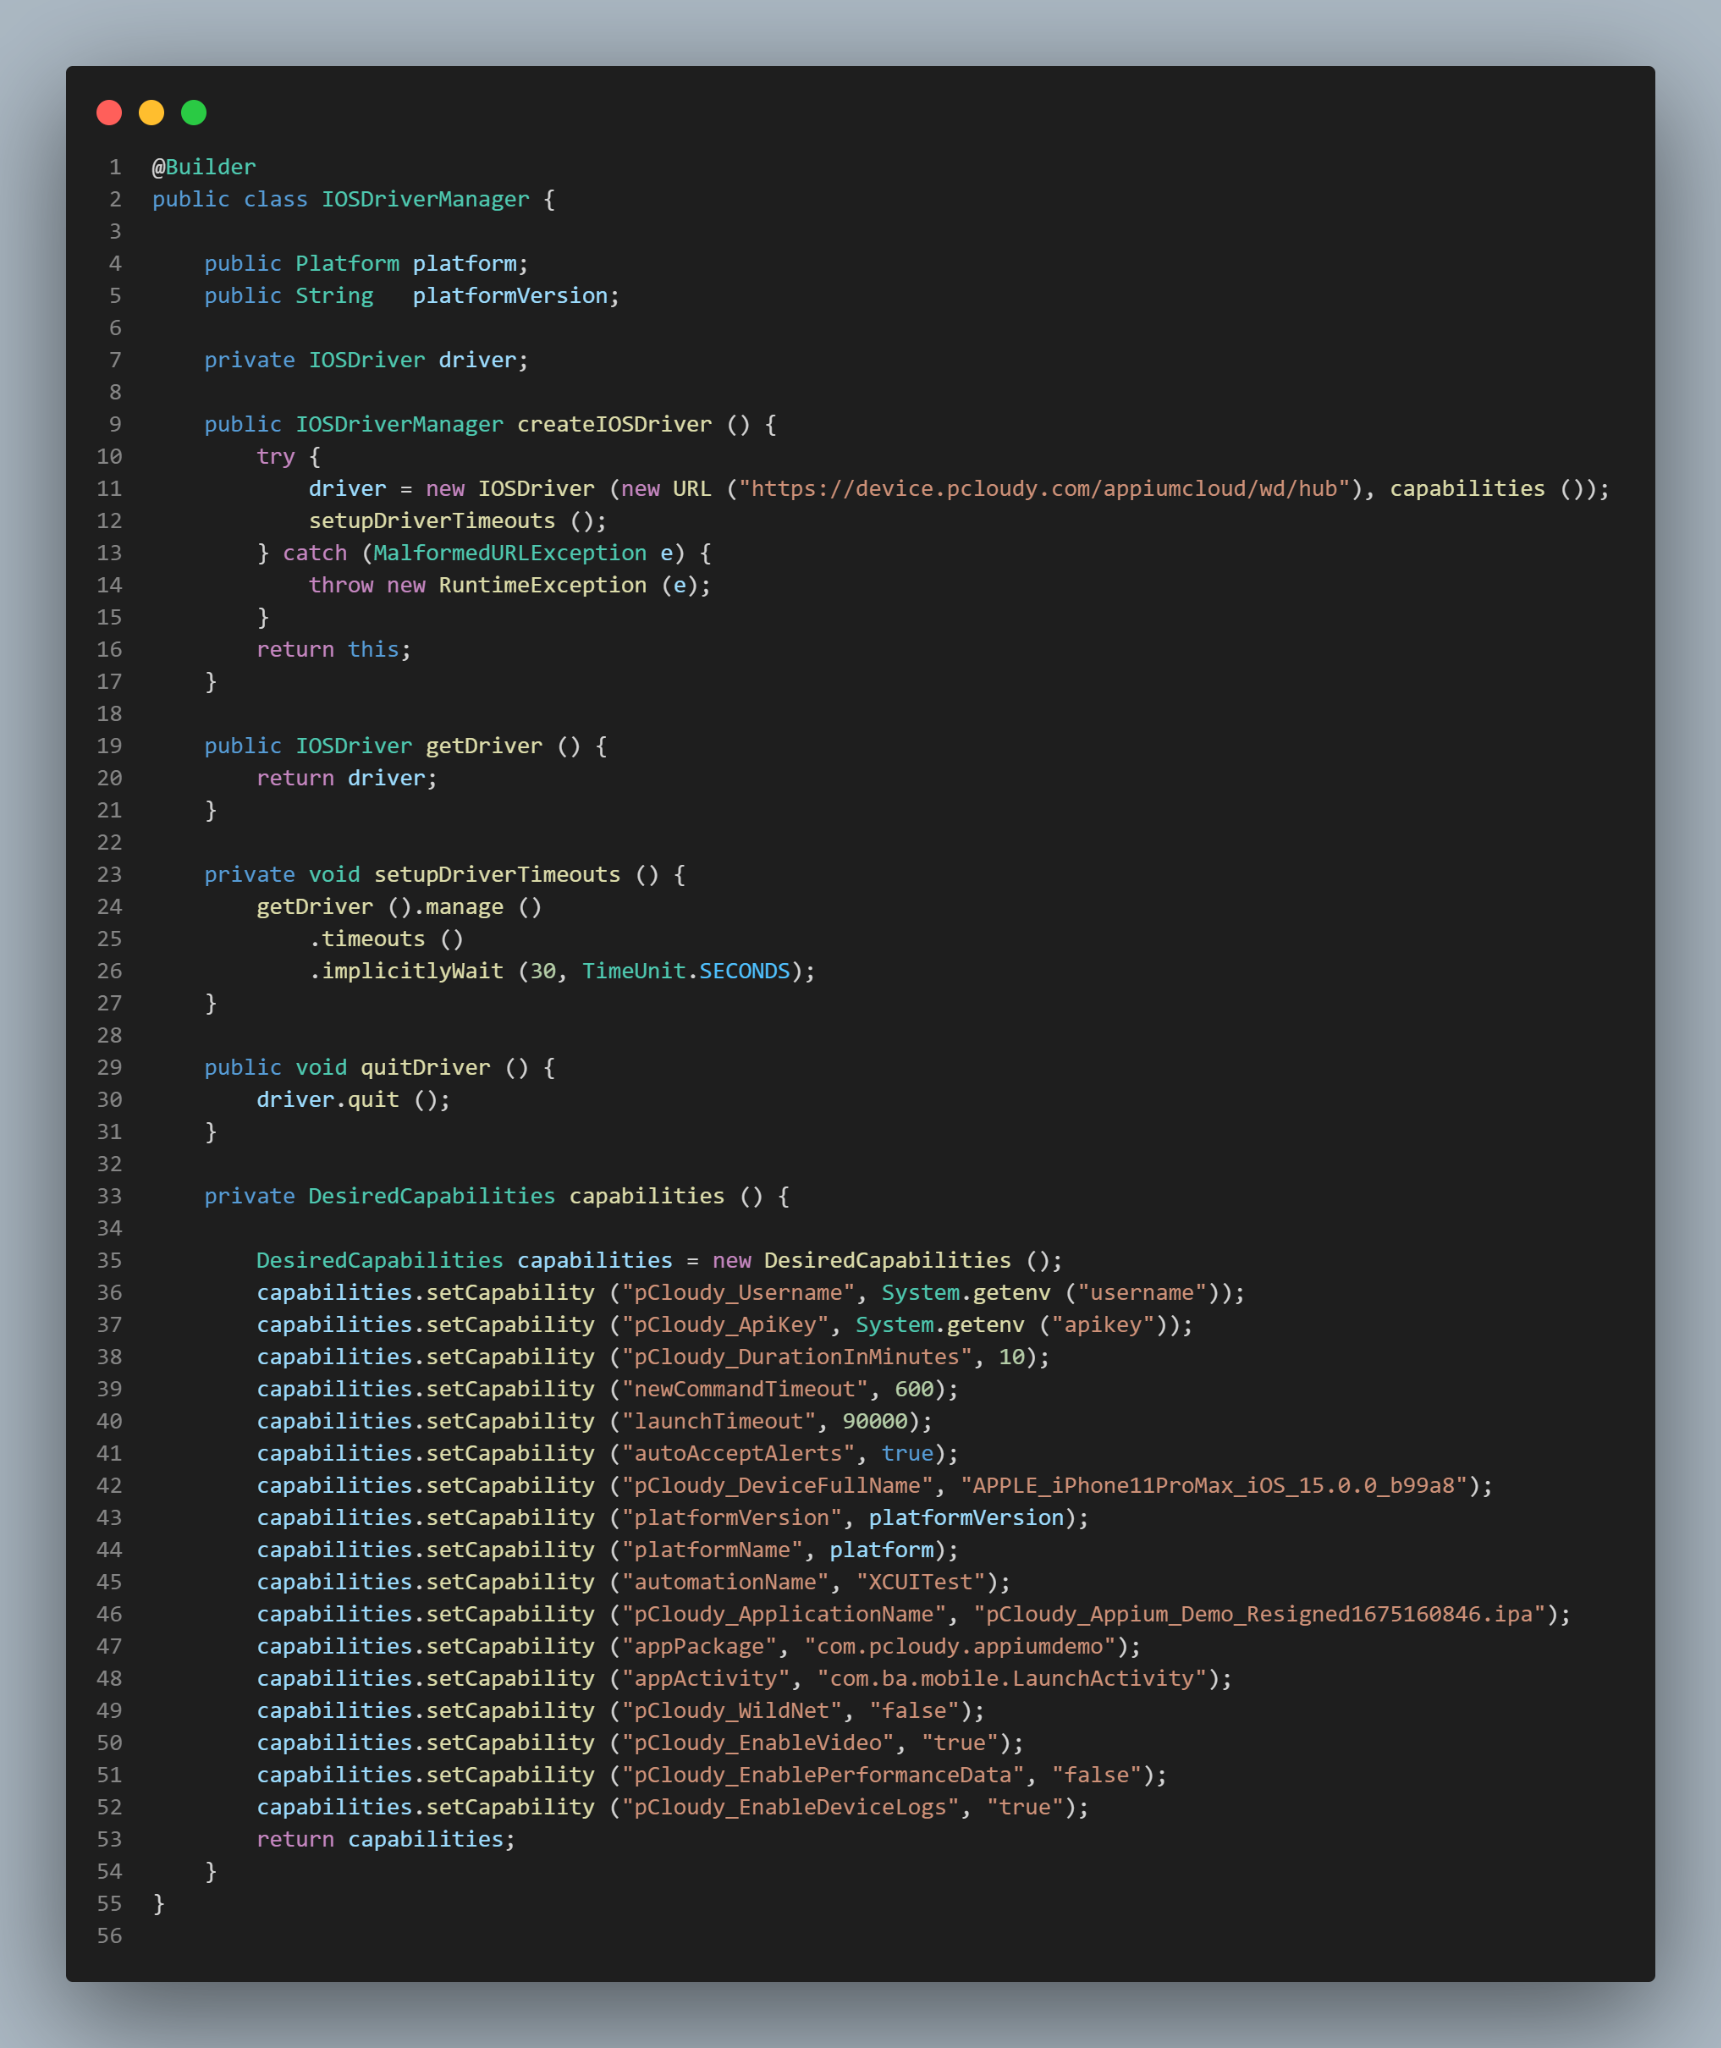1721x2048 pixels.
Task: Click line number 56 in the gutter
Action: [109, 1936]
